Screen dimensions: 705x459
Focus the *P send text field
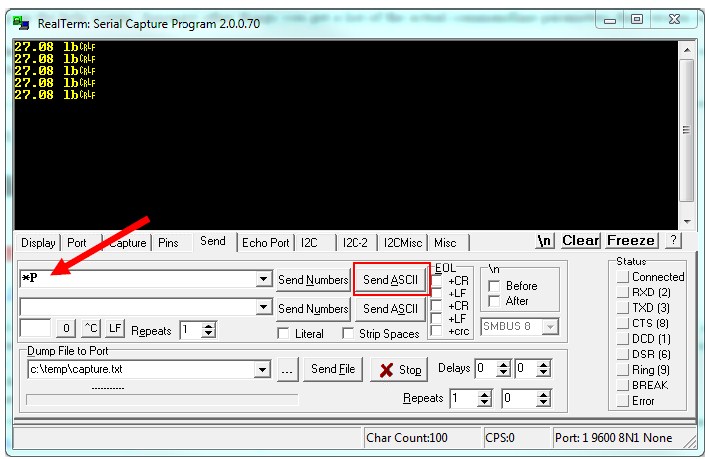point(139,279)
